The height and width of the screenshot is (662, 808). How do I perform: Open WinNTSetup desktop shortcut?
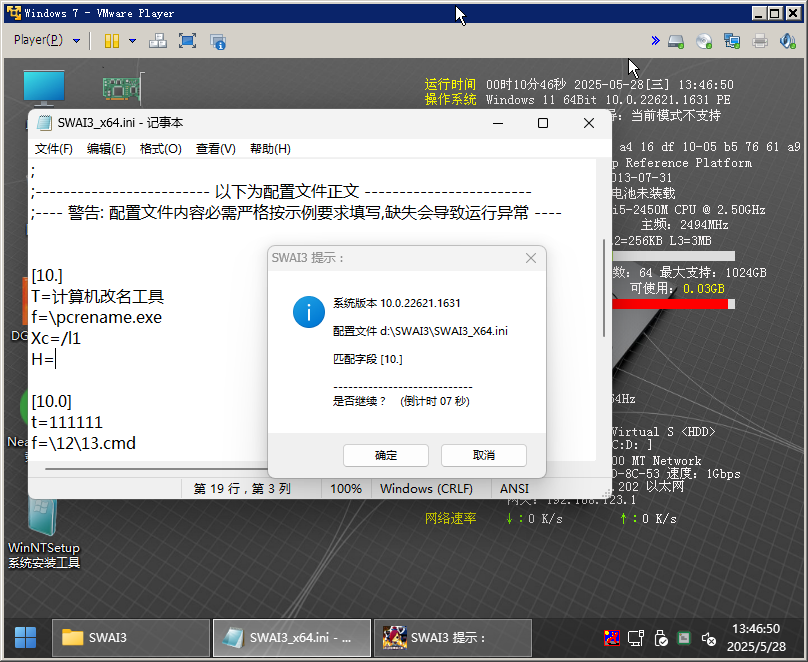(43, 532)
